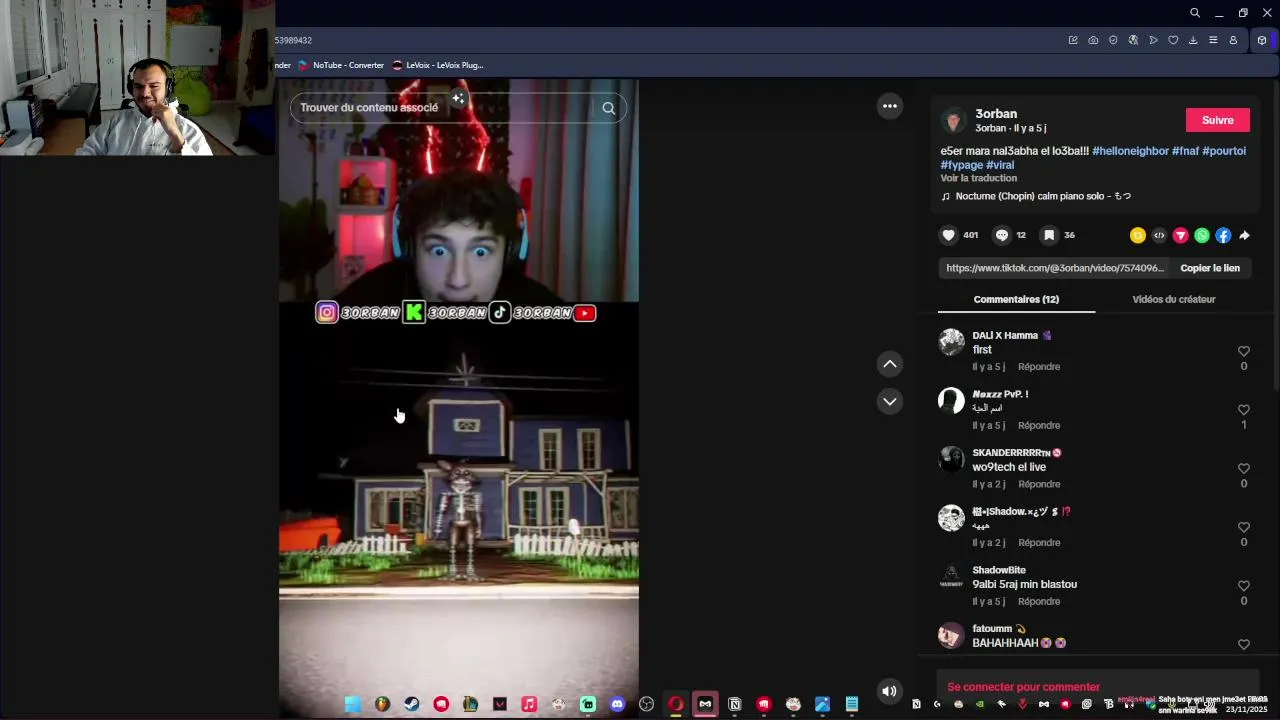Open the page translate globe icon
Viewport: 1280px width, 720px height.
click(x=1133, y=40)
